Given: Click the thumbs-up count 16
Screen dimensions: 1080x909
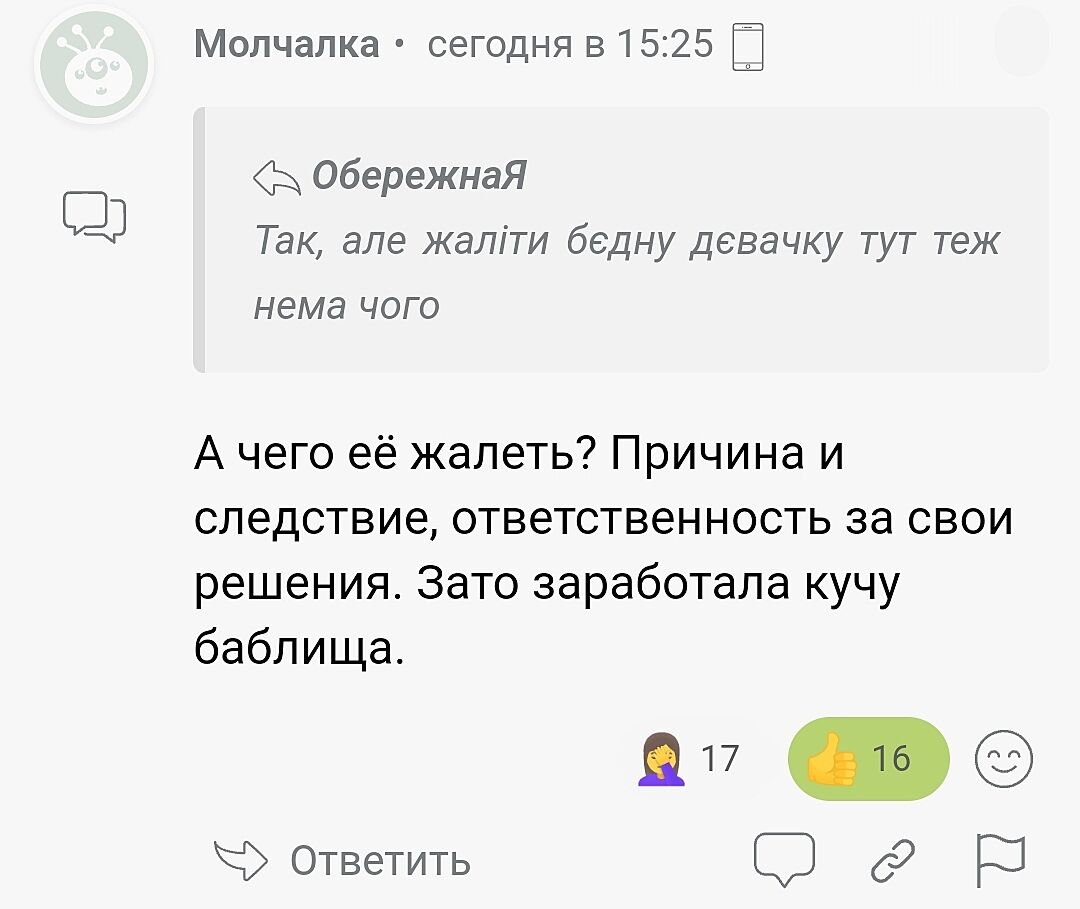Looking at the screenshot, I should click(x=892, y=760).
